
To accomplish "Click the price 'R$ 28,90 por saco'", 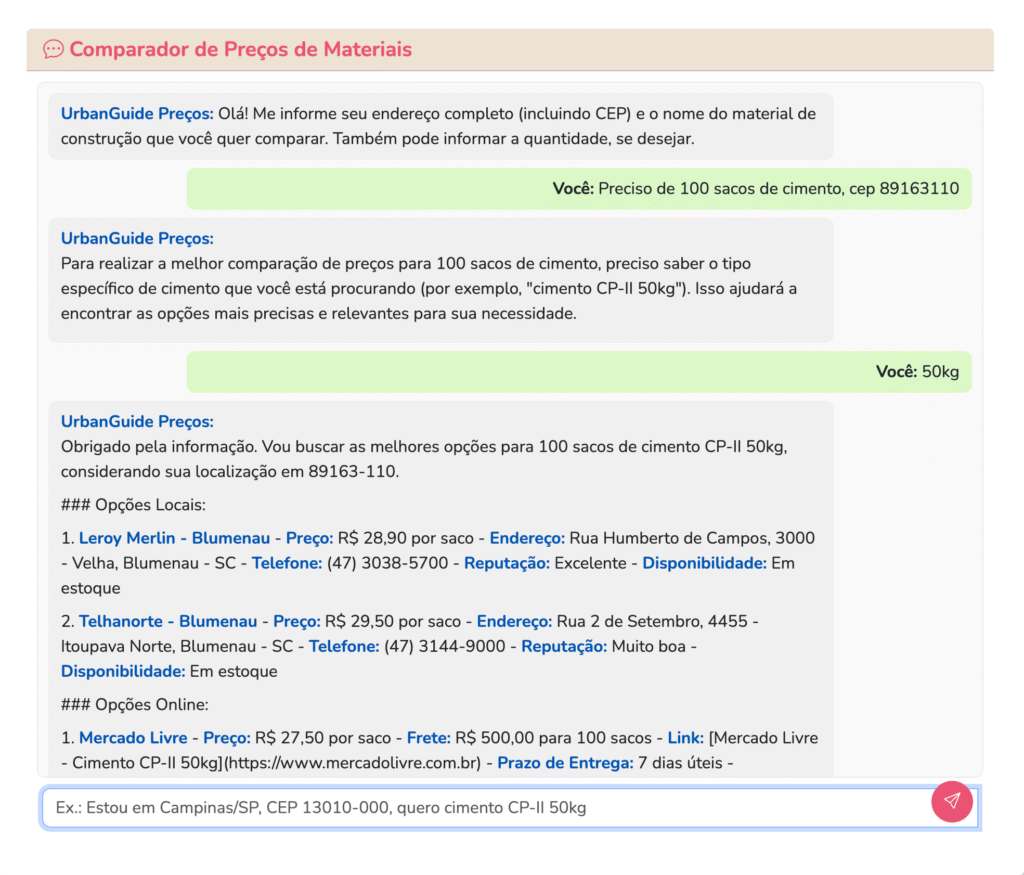I will click(x=406, y=538).
